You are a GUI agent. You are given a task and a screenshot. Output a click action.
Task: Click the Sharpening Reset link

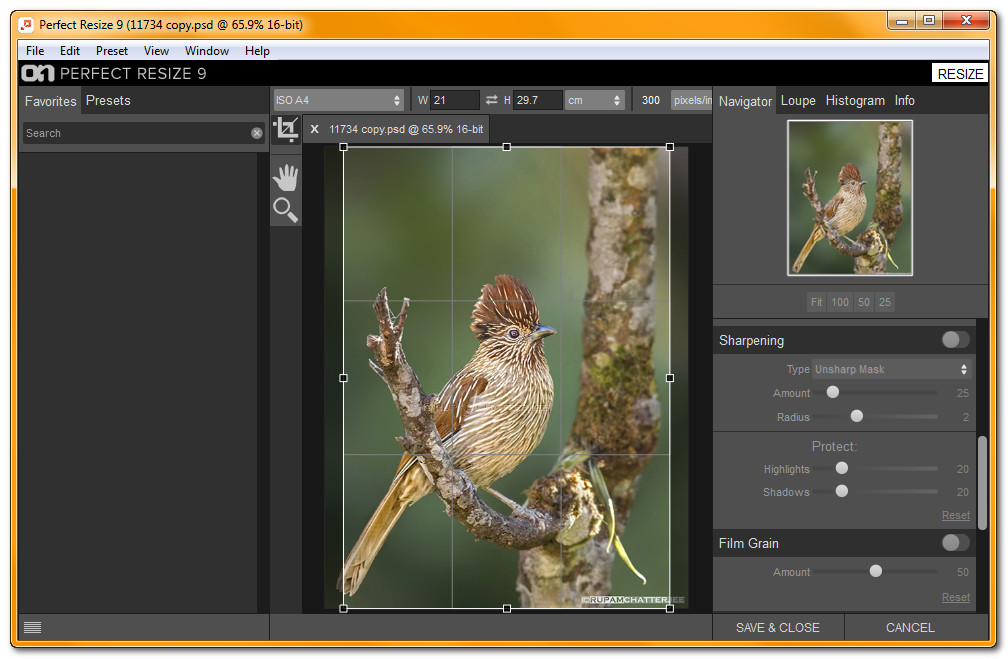click(x=956, y=515)
